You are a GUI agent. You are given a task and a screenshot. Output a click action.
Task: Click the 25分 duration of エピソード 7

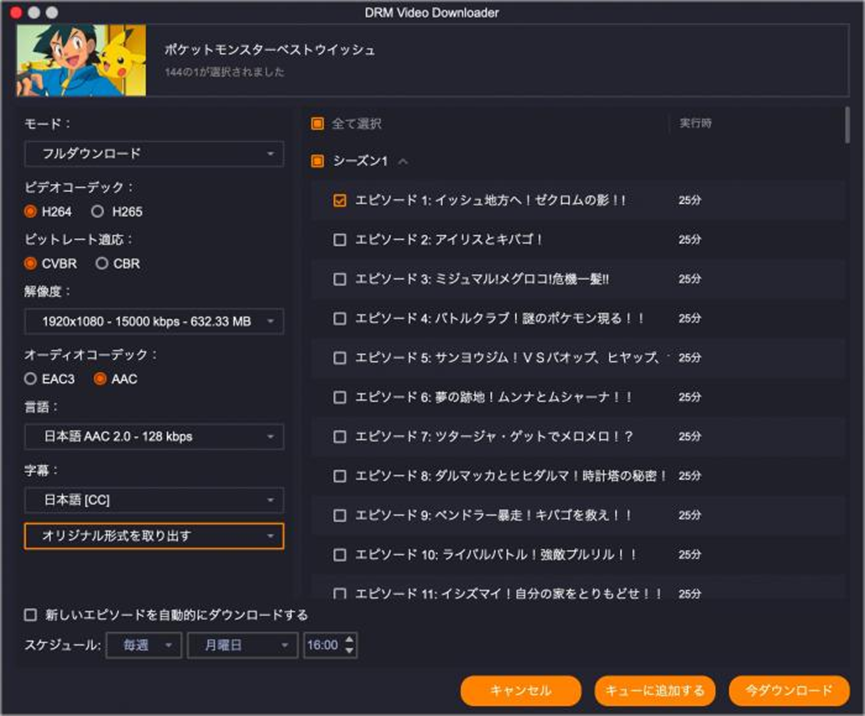(x=690, y=437)
